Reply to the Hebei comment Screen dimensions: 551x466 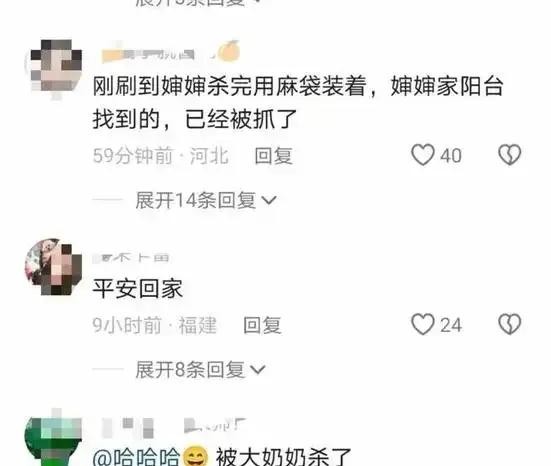pyautogui.click(x=273, y=156)
